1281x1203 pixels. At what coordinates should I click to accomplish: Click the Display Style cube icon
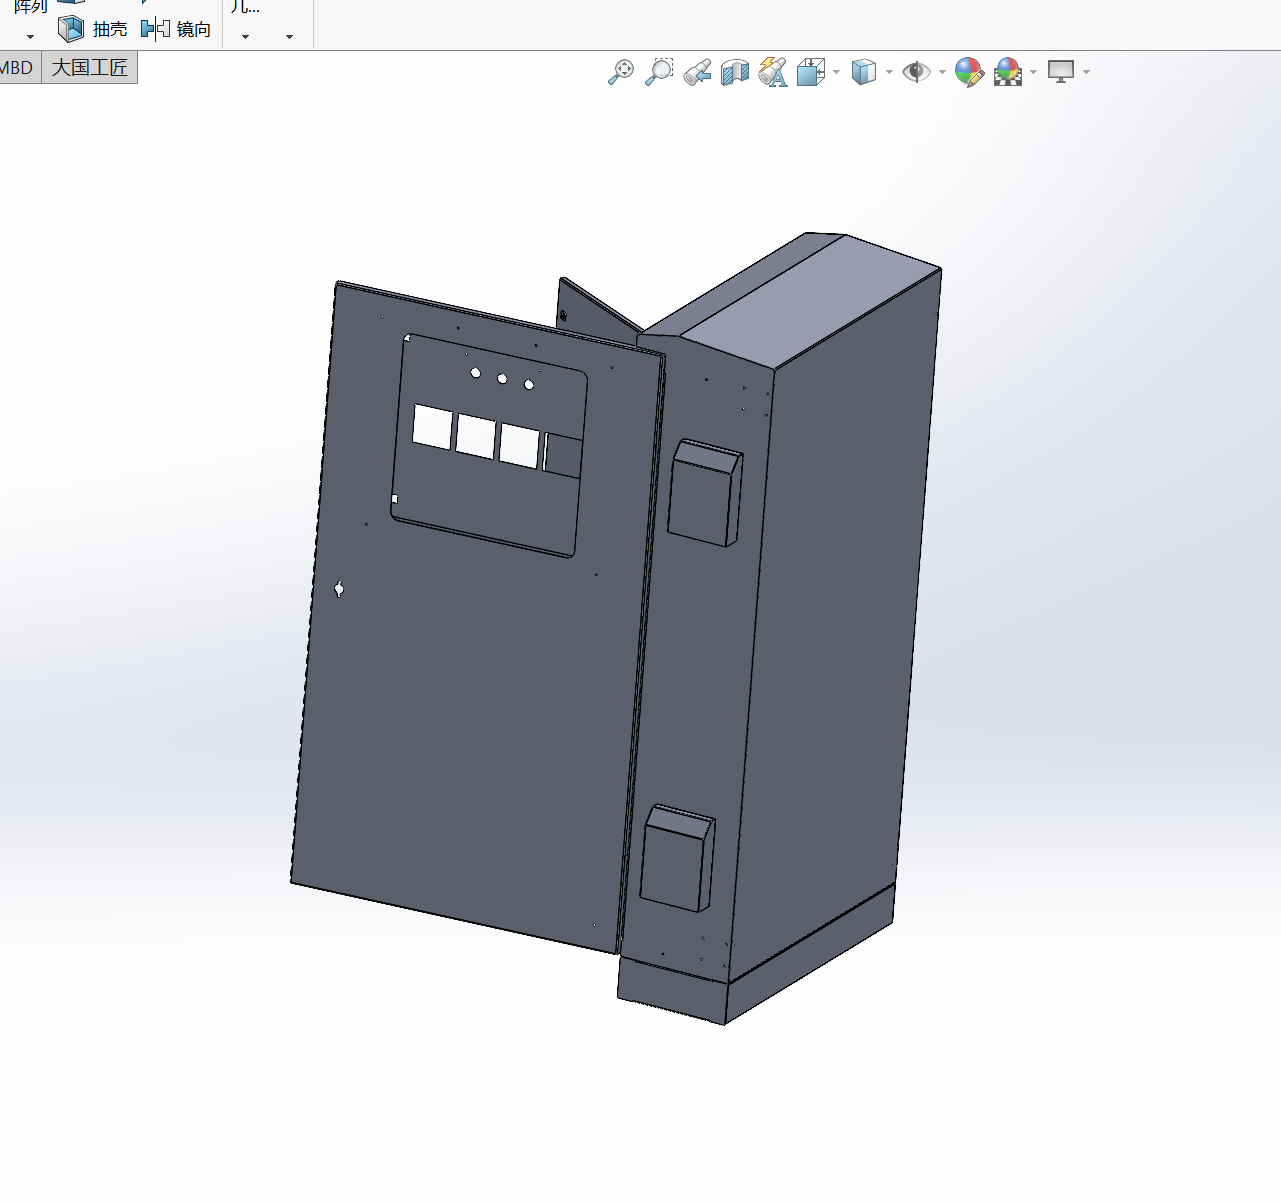click(x=863, y=72)
